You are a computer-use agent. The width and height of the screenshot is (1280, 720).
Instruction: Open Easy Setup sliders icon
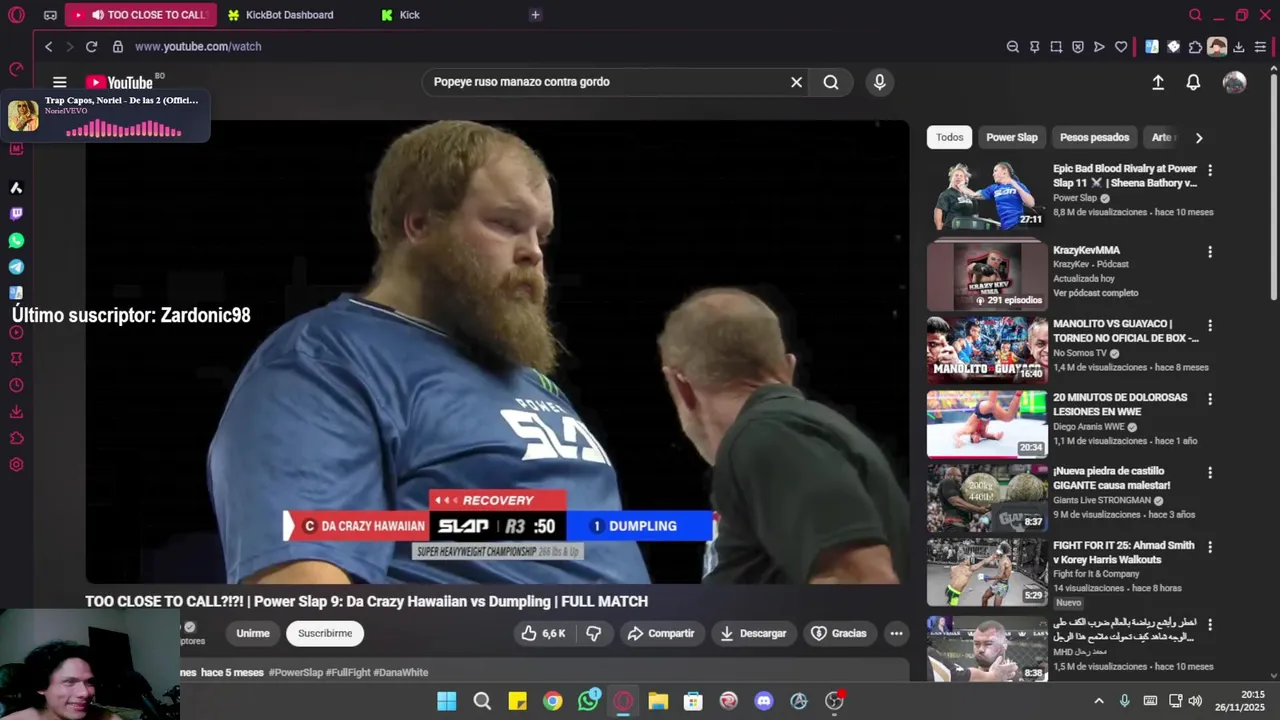(1260, 47)
